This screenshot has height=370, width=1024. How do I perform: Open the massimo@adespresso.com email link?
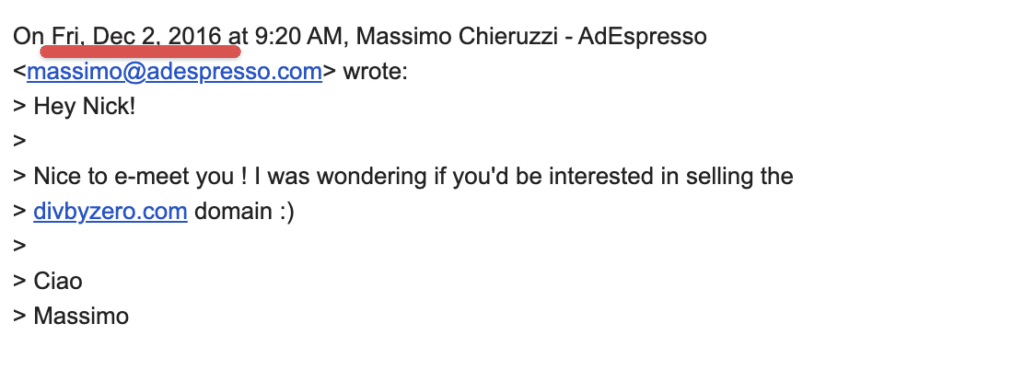click(174, 71)
